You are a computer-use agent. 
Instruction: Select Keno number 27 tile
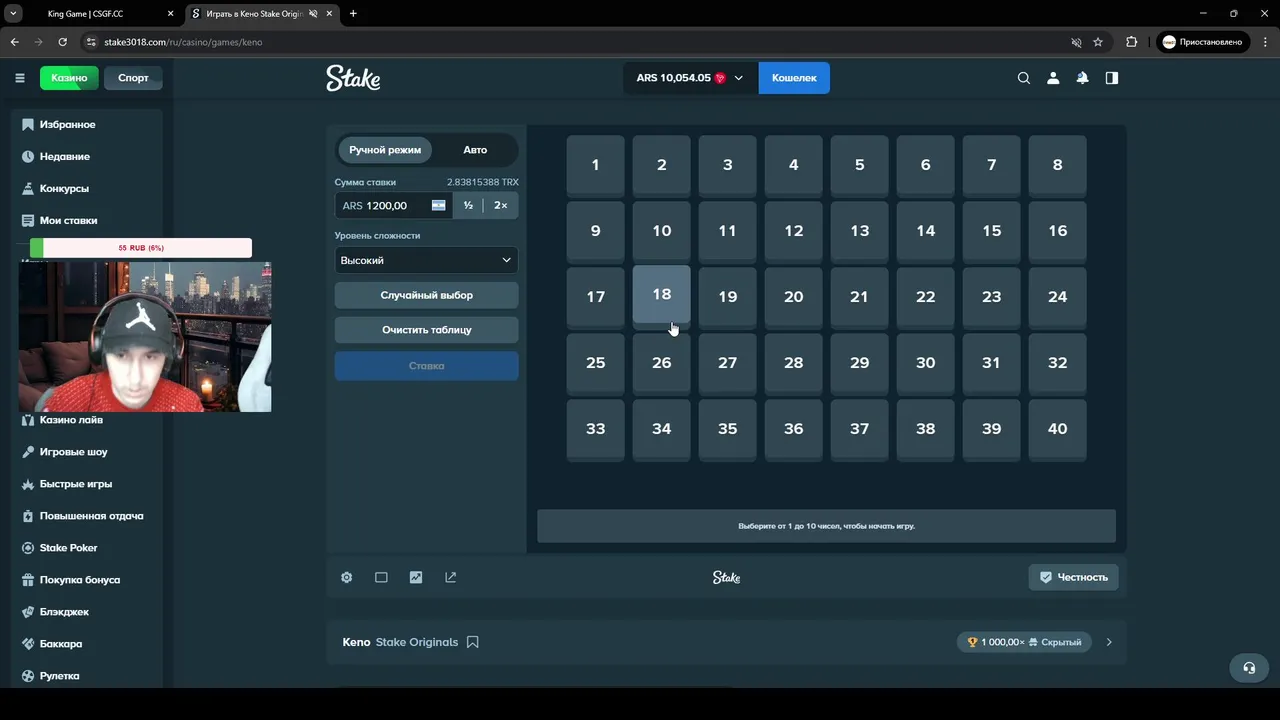tap(727, 363)
